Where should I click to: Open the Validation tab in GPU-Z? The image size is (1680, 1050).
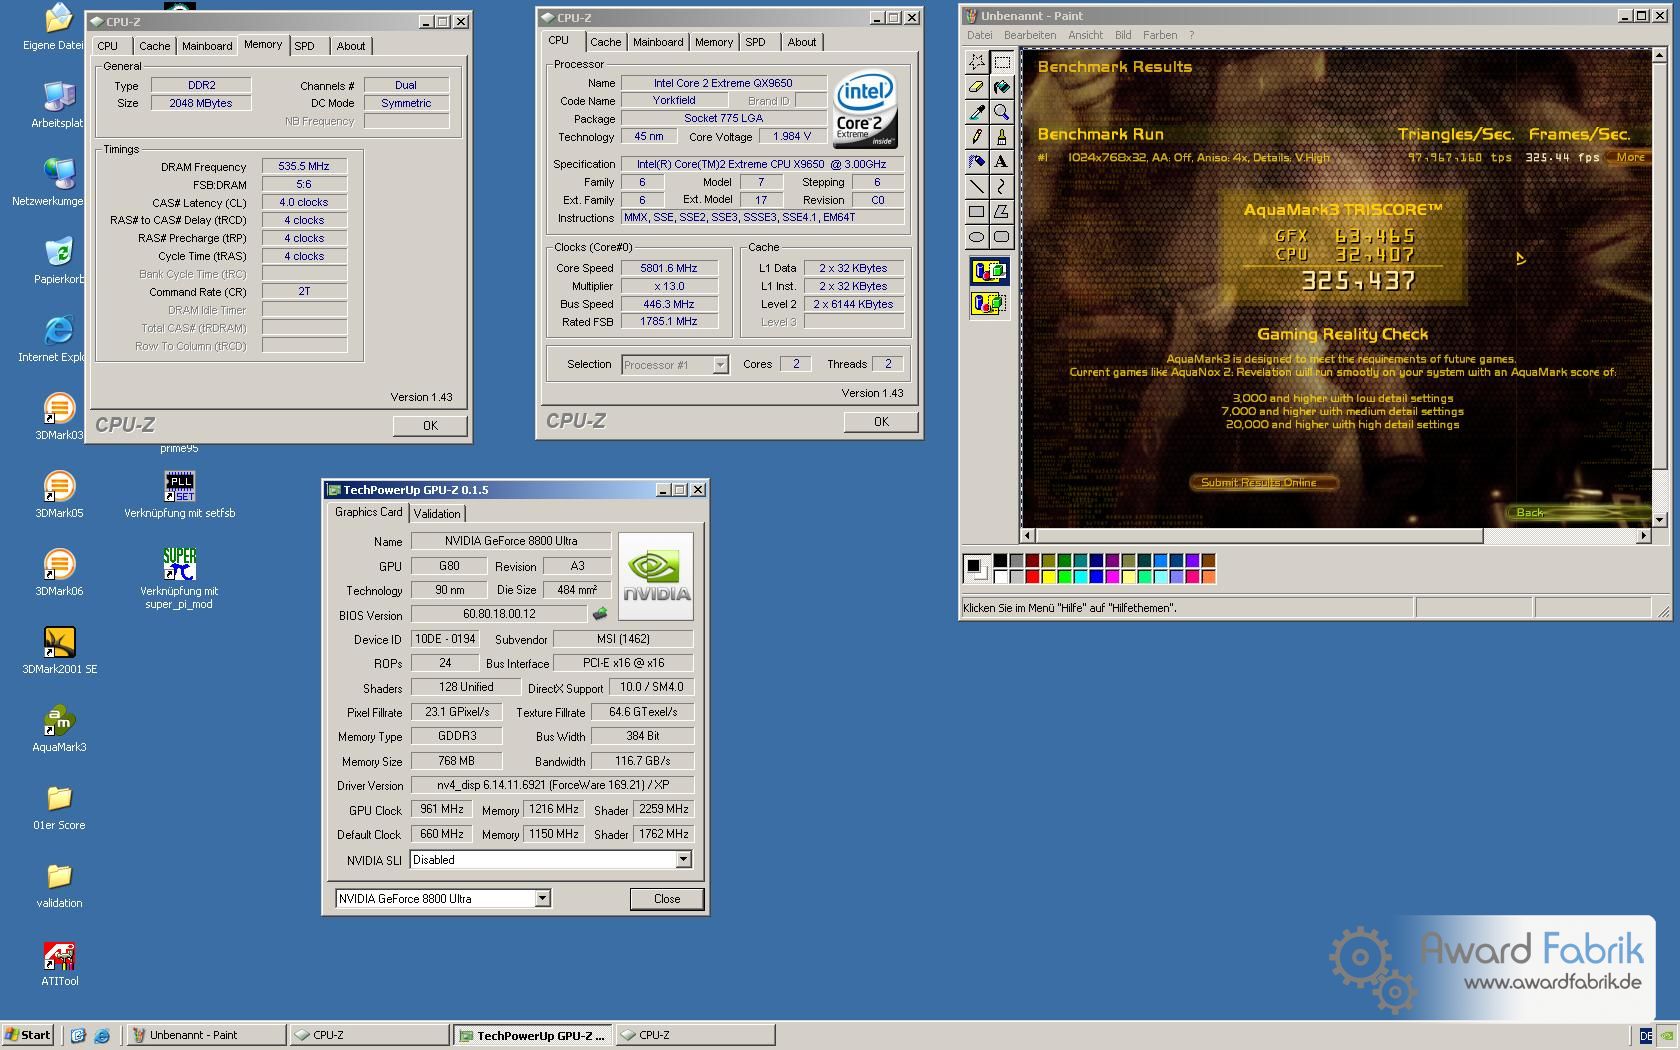click(x=437, y=514)
